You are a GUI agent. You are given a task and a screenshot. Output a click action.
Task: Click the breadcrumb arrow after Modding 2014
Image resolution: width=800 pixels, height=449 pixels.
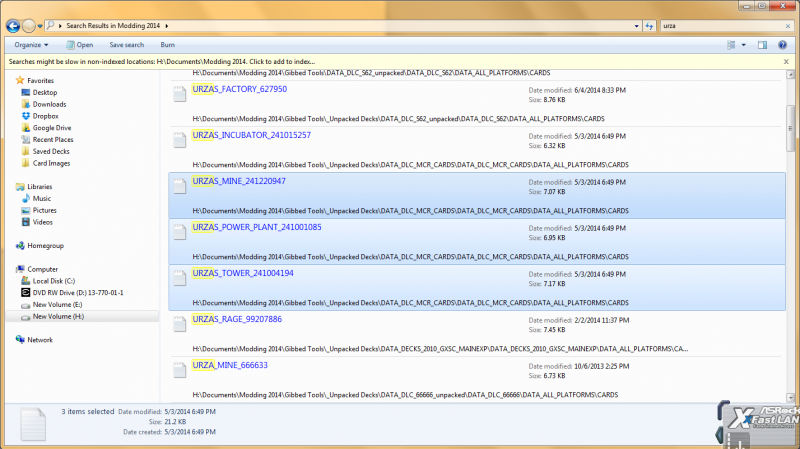[x=167, y=26]
